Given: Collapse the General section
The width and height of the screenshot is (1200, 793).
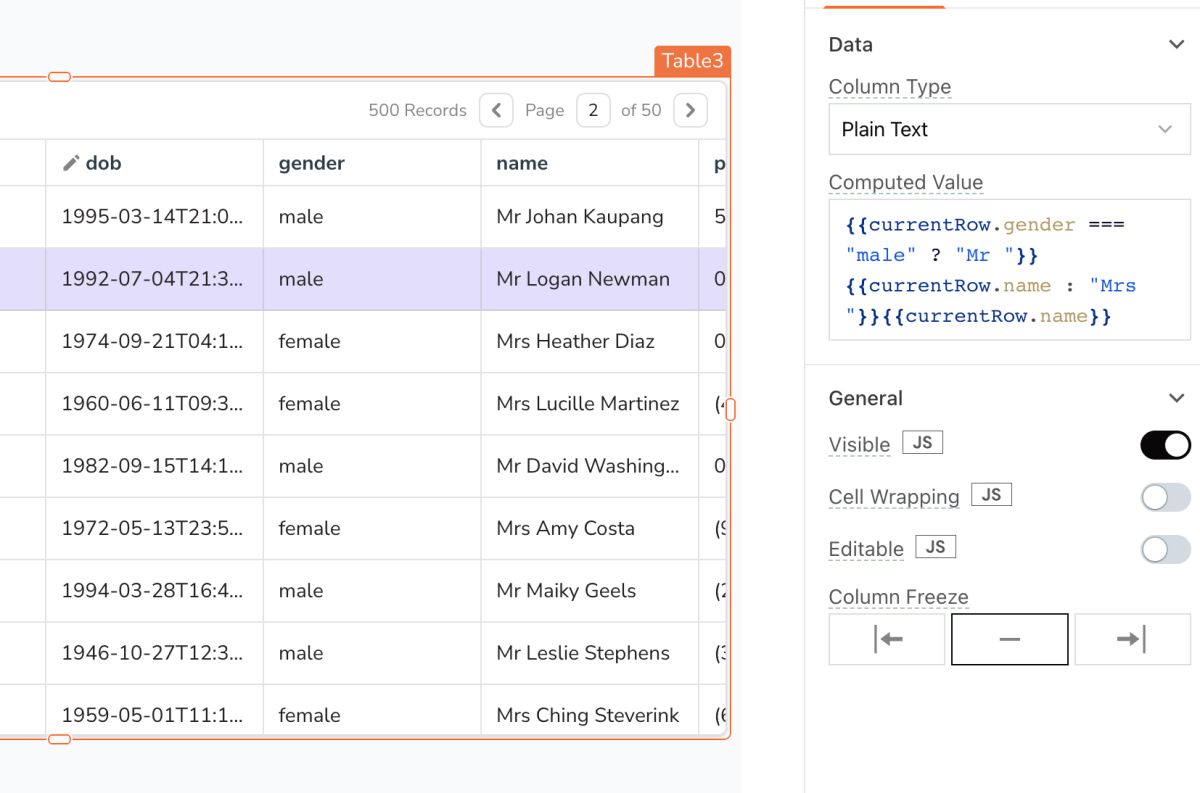Looking at the screenshot, I should (x=1176, y=398).
